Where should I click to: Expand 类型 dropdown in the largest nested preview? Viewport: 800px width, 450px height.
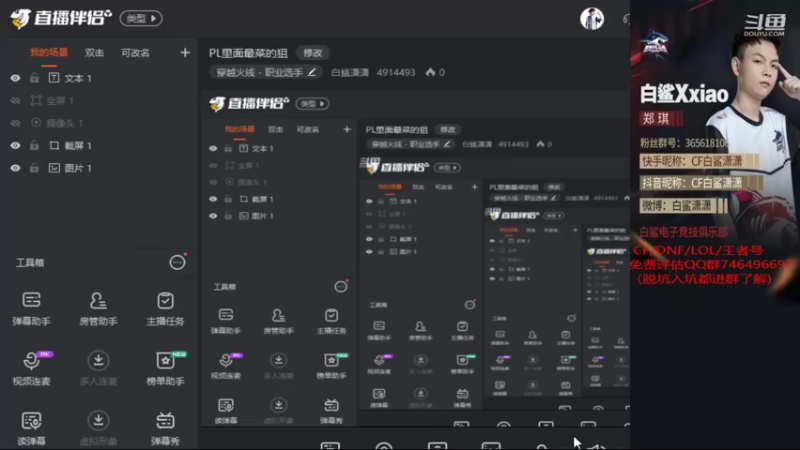(312, 104)
